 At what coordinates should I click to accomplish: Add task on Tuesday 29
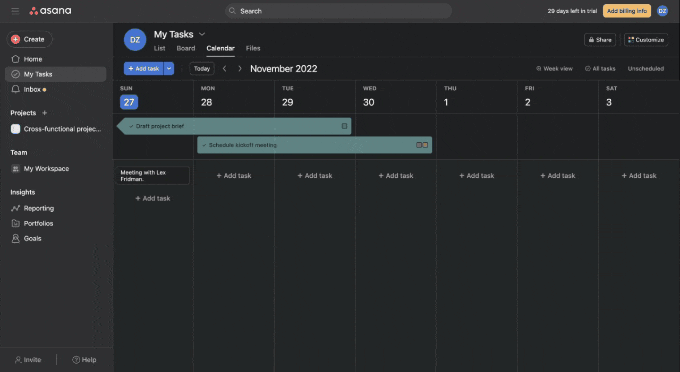(x=315, y=176)
